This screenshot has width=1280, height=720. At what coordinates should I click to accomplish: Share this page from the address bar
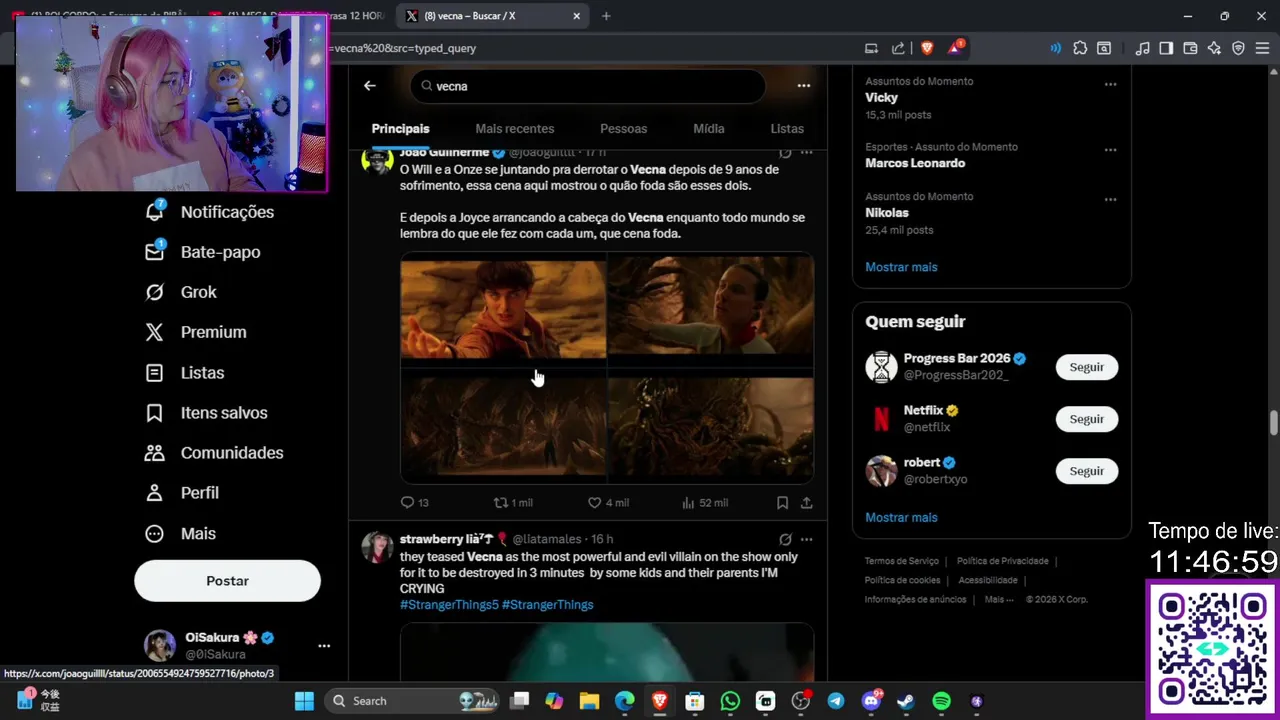pyautogui.click(x=898, y=48)
